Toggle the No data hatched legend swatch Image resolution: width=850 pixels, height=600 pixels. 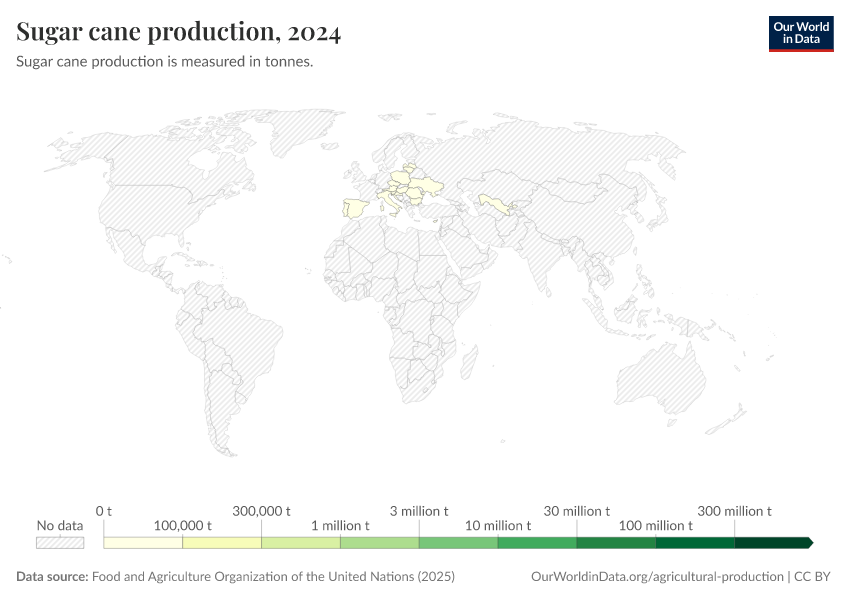[x=61, y=541]
